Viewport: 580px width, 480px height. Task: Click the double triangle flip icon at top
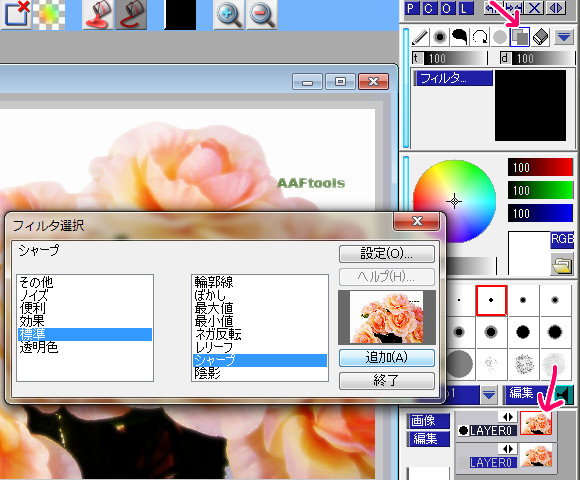[x=556, y=8]
